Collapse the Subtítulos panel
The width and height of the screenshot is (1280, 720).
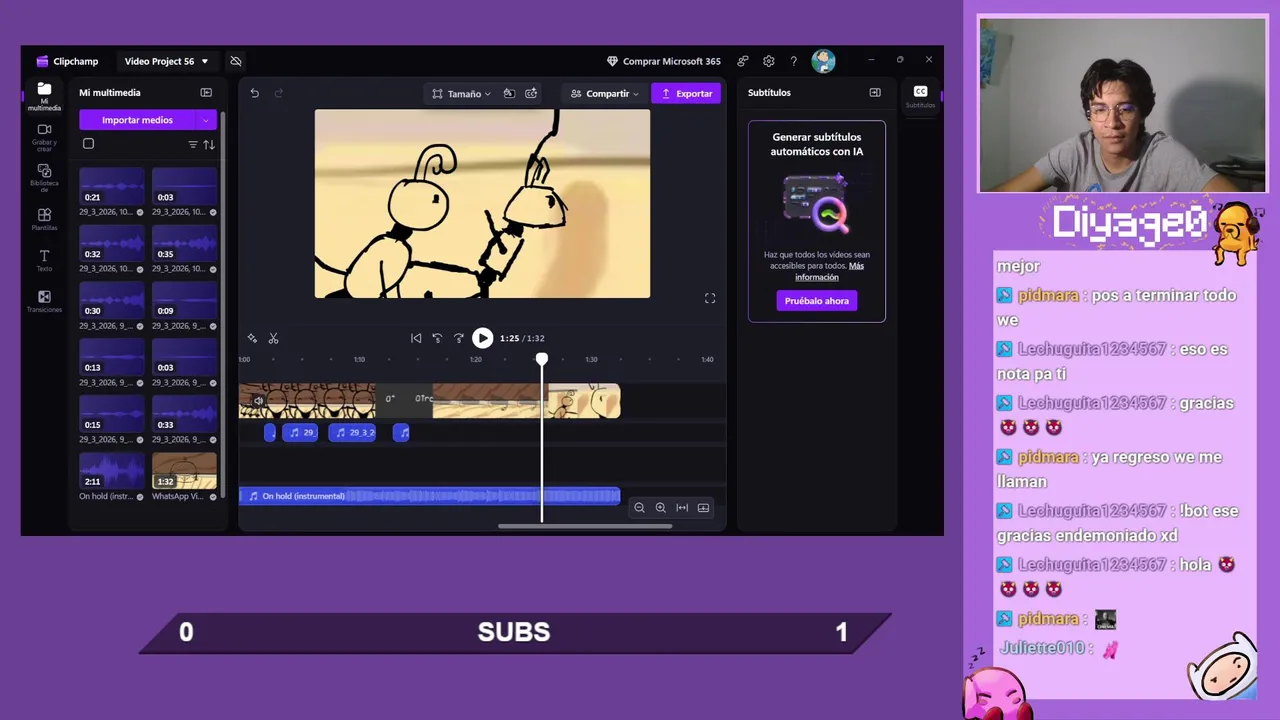pos(875,93)
